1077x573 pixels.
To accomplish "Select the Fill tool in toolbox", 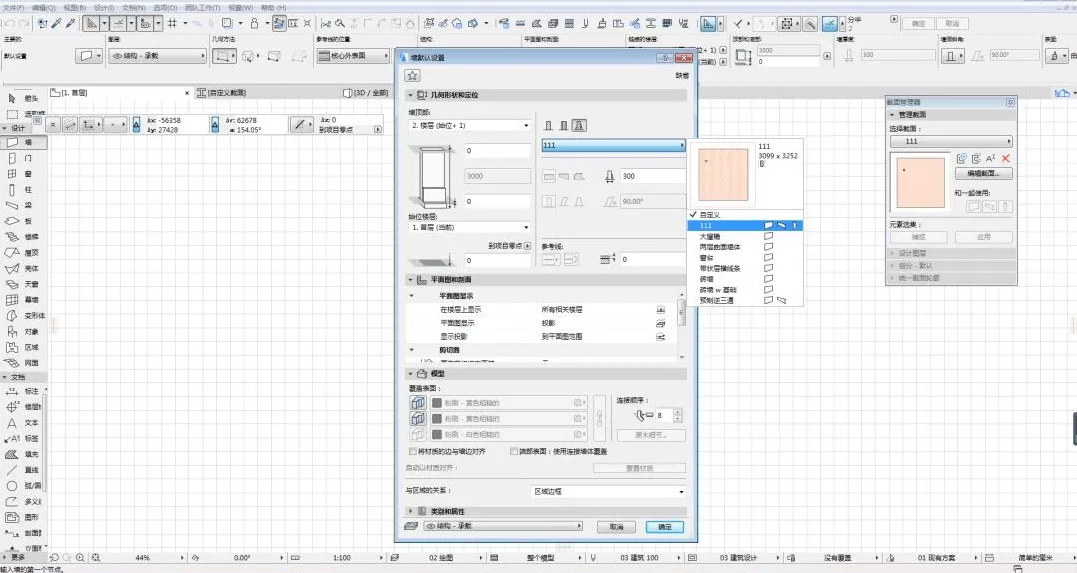I will pos(23,454).
